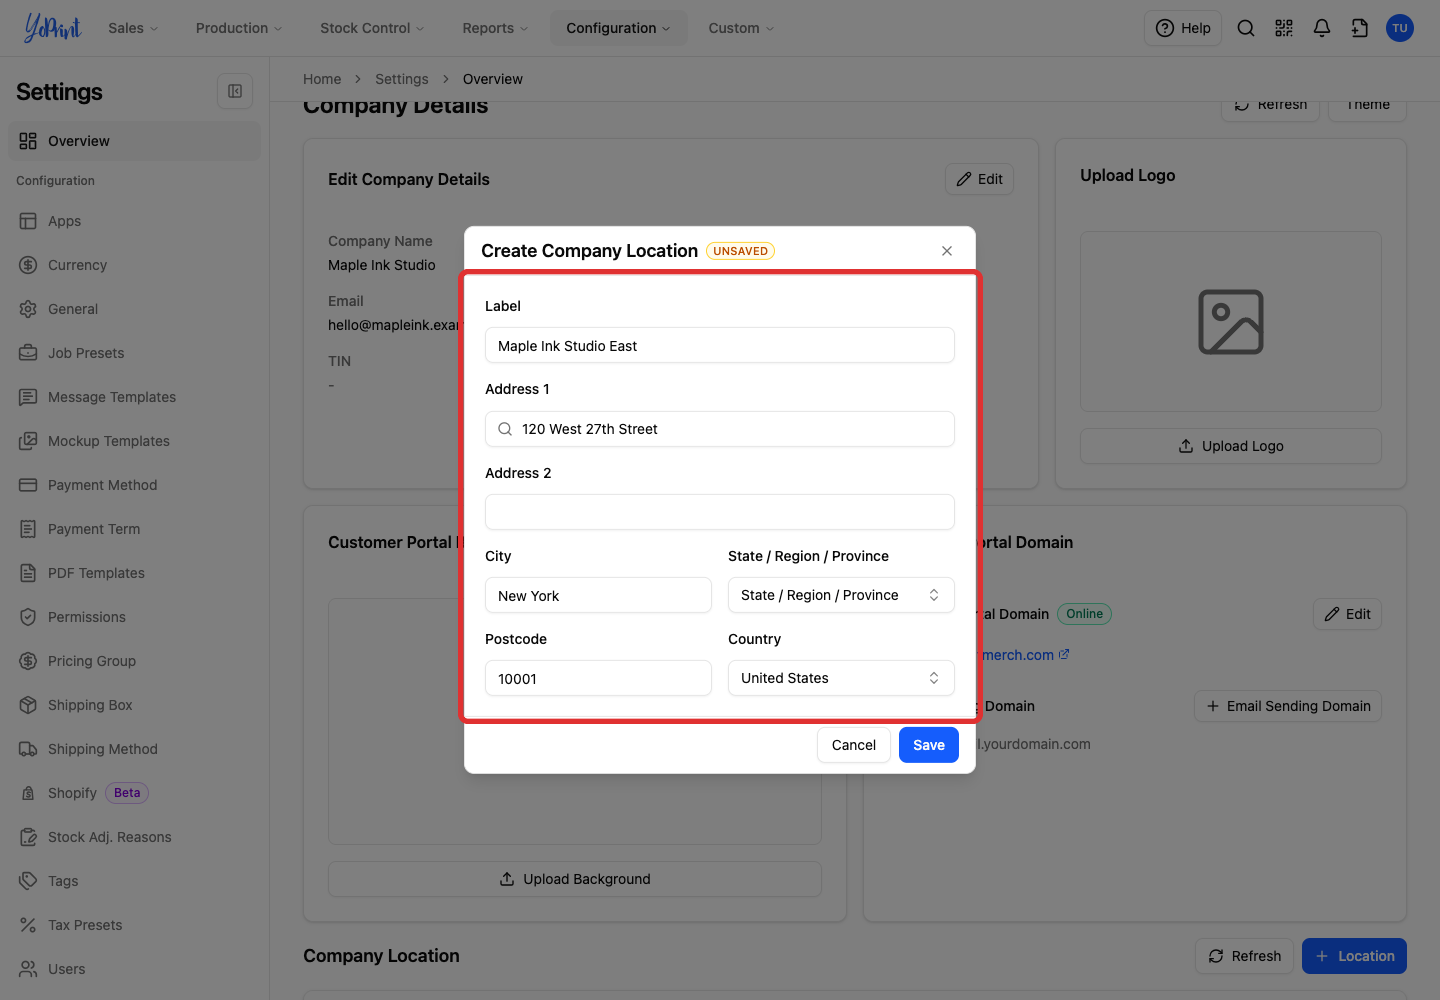Viewport: 1440px width, 1000px height.
Task: Open State / Region / Province dropdown
Action: [x=841, y=595]
